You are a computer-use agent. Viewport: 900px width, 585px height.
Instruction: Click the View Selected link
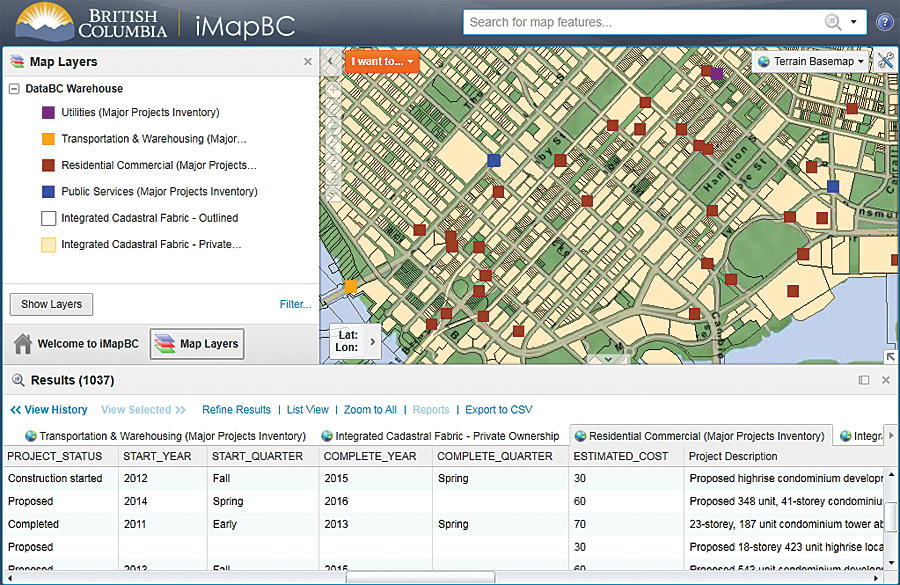[143, 410]
